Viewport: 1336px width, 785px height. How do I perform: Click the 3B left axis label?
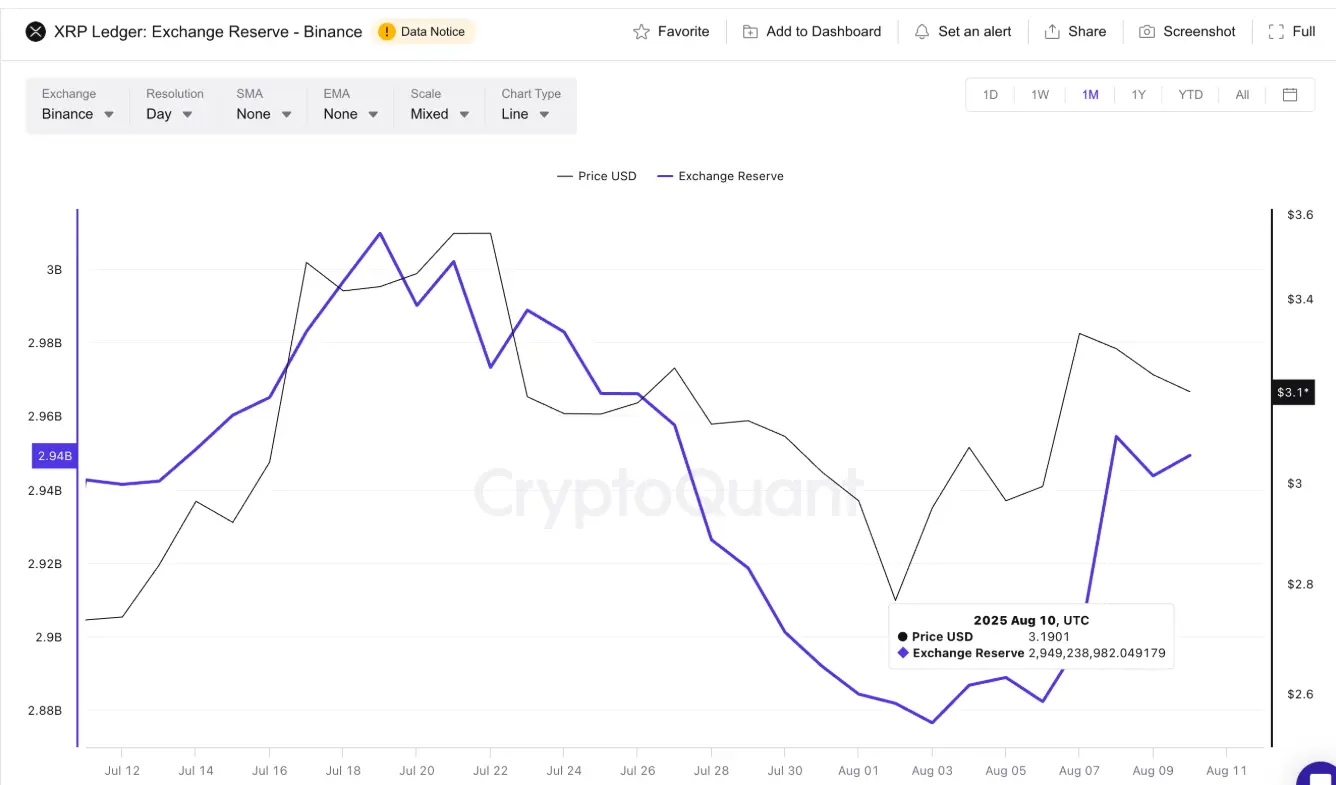(54, 270)
